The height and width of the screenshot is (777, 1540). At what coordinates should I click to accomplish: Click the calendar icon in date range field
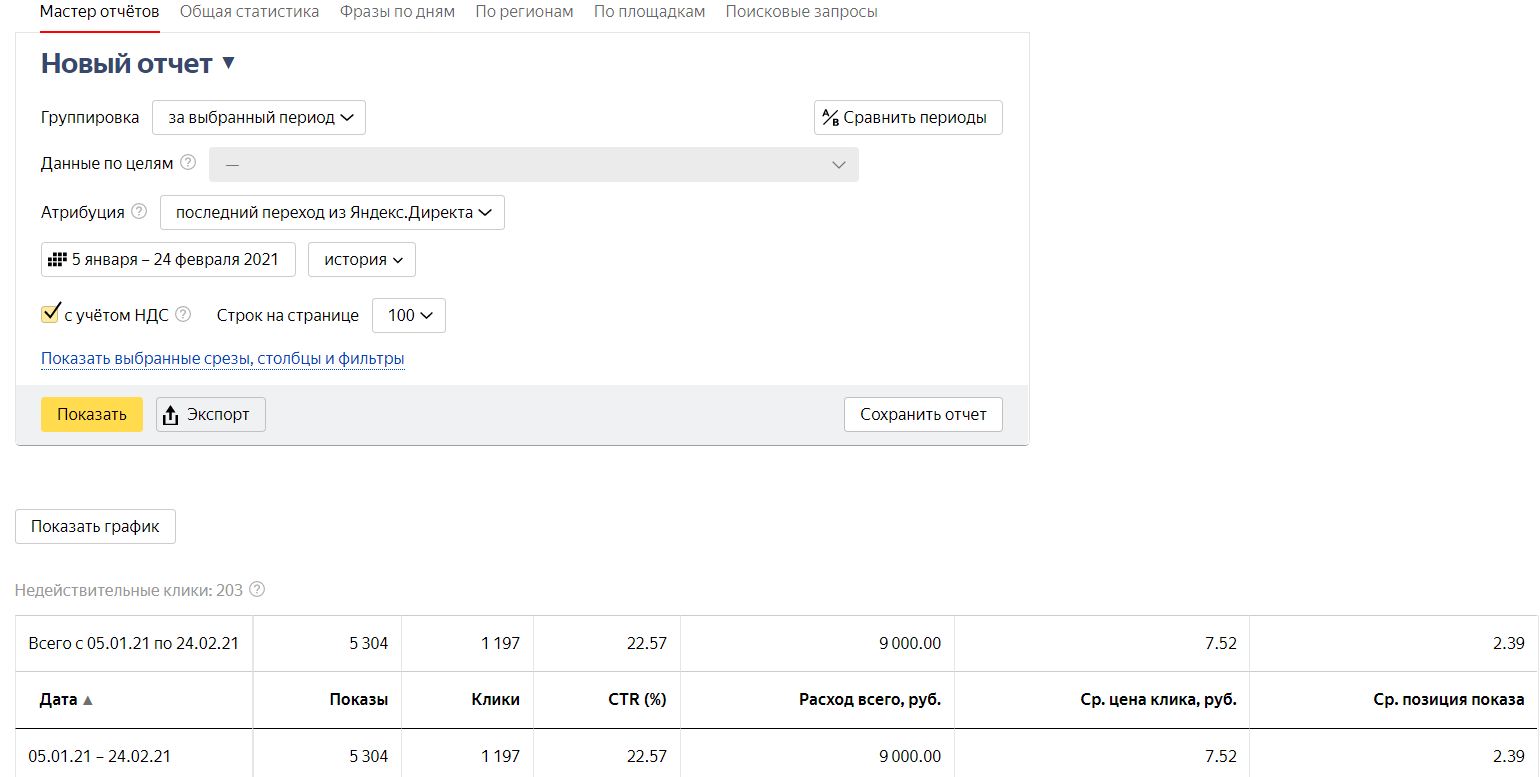(57, 259)
